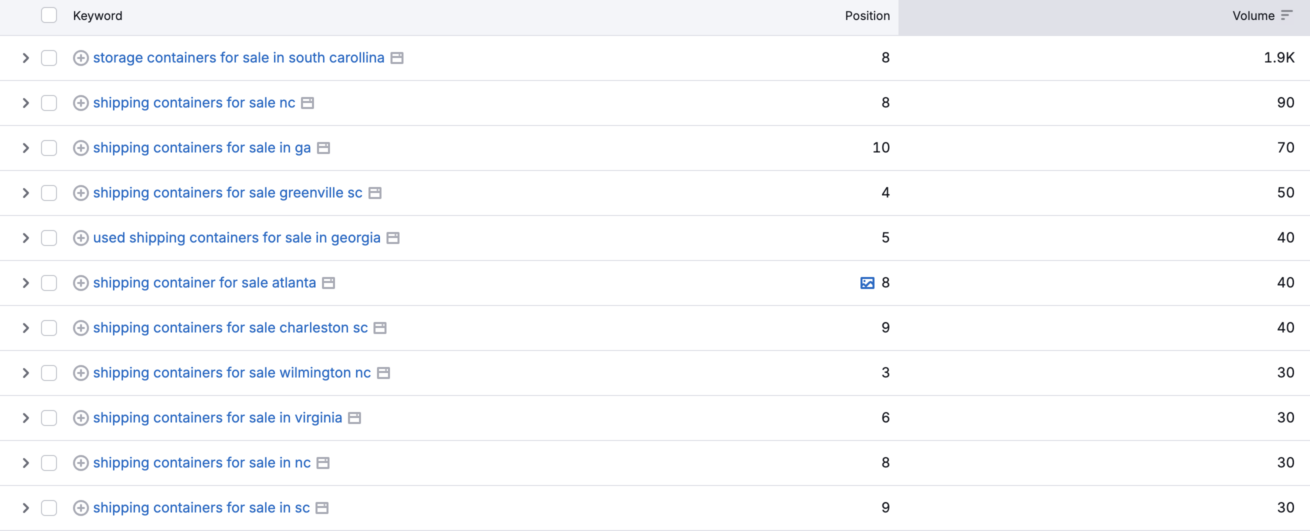Expand shipping containers for sale nc row
The width and height of the screenshot is (1310, 531).
[26, 103]
